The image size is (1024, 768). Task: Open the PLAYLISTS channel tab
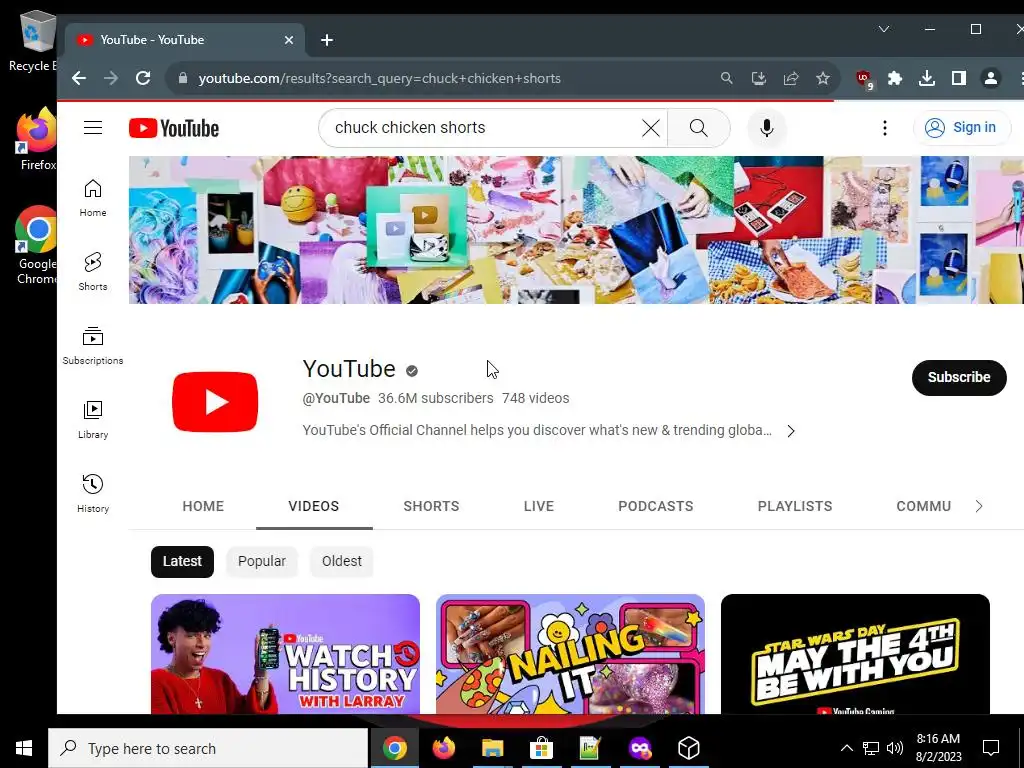[x=795, y=506]
